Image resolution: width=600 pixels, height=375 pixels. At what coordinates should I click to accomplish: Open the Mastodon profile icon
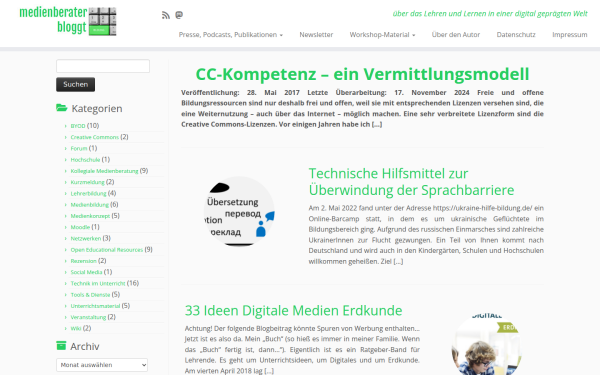click(179, 15)
